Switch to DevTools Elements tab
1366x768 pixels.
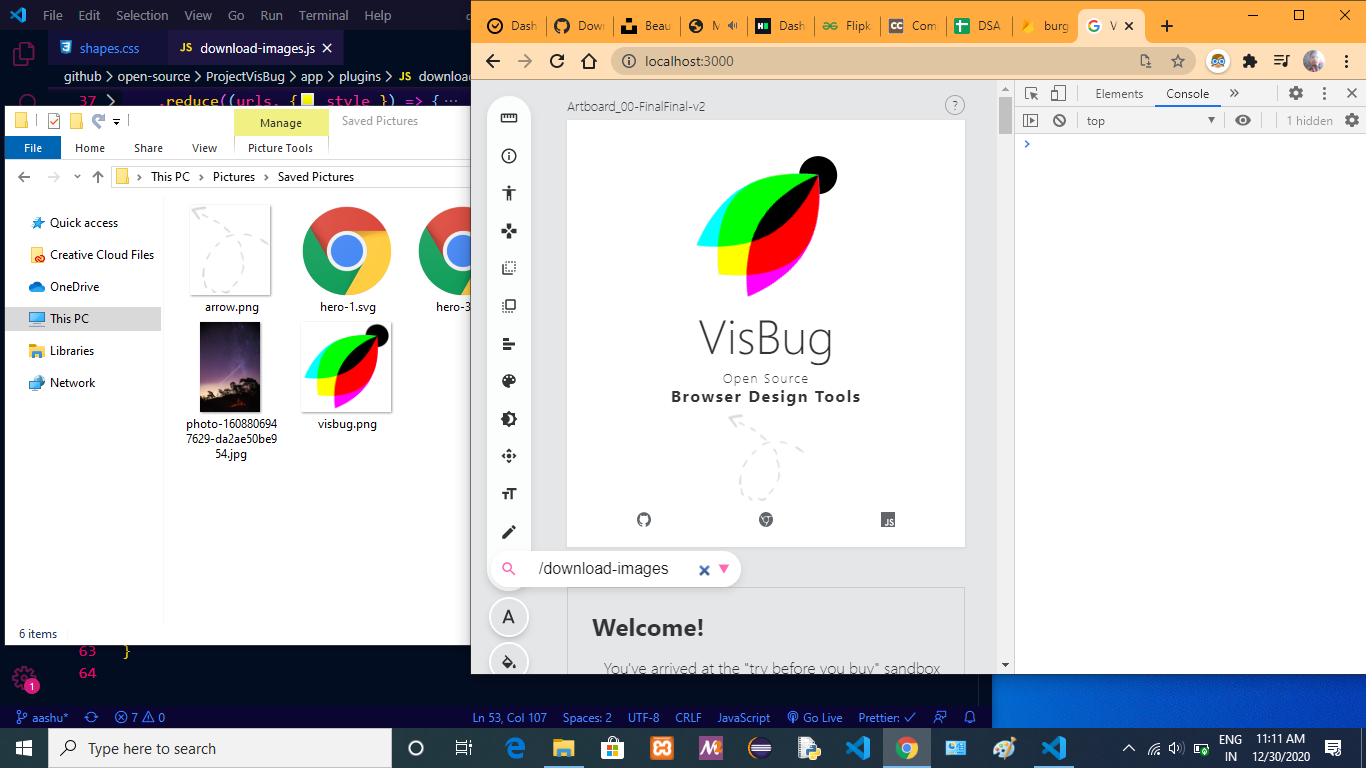(1119, 93)
